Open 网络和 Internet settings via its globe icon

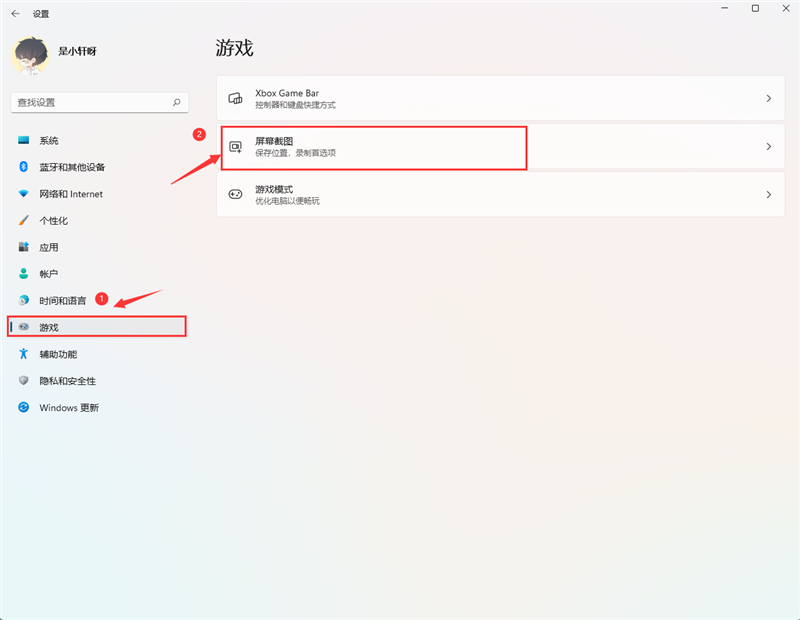coord(24,194)
